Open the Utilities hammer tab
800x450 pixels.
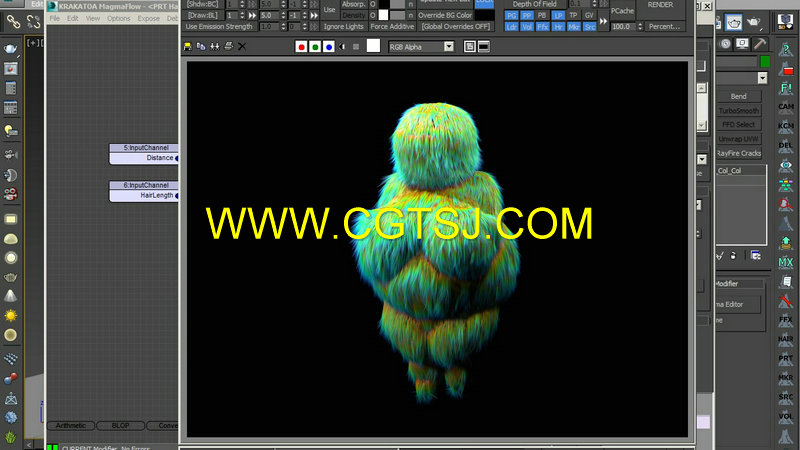pyautogui.click(x=760, y=44)
